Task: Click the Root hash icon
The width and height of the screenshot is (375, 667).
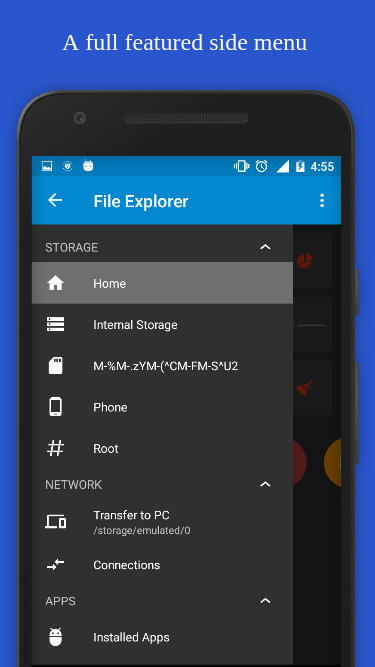Action: click(x=56, y=448)
